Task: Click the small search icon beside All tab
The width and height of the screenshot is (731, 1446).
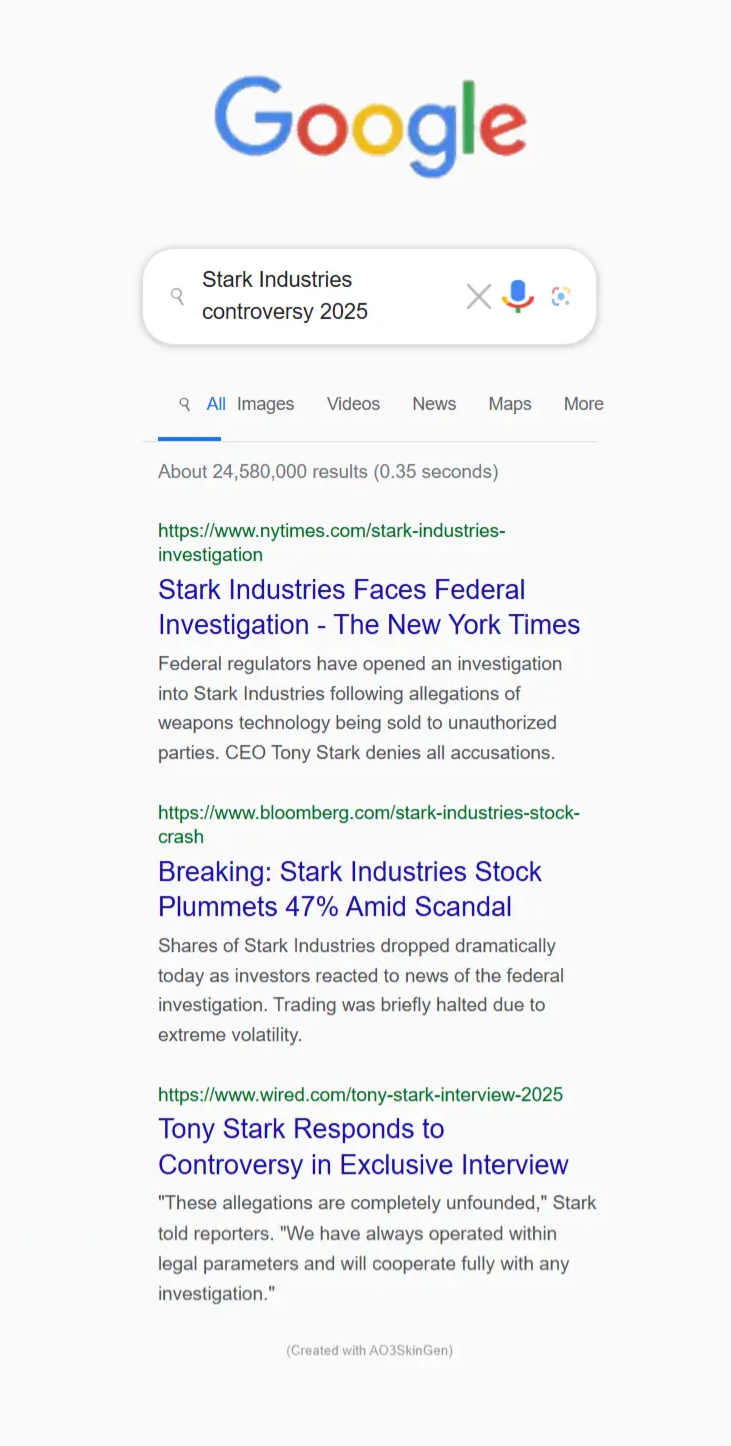Action: click(x=185, y=404)
